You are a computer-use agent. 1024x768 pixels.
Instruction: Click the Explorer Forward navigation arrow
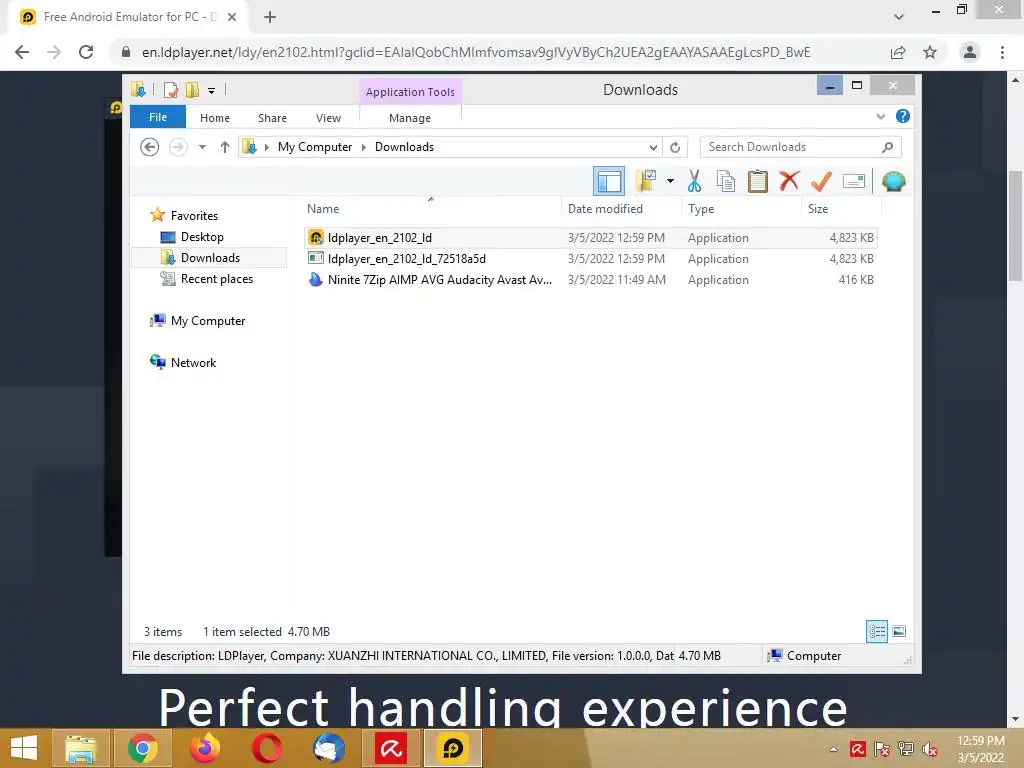tap(178, 147)
